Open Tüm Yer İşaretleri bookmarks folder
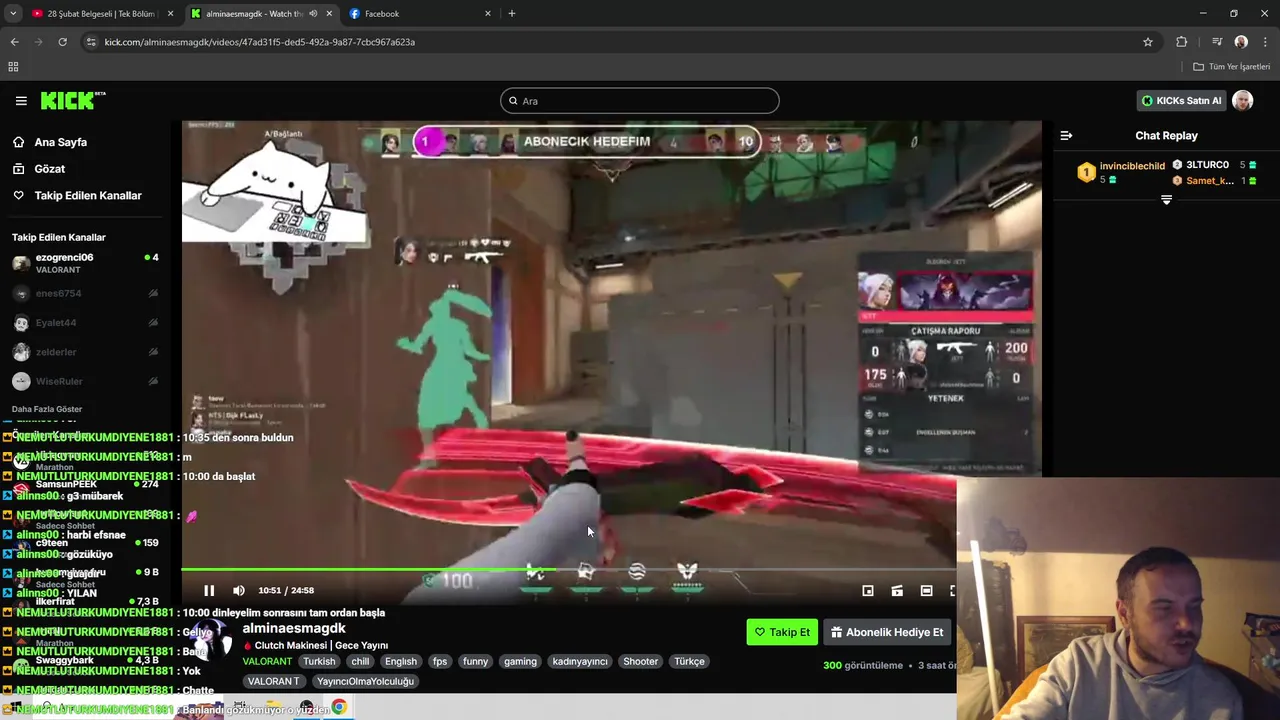The width and height of the screenshot is (1280, 720). click(x=1231, y=66)
